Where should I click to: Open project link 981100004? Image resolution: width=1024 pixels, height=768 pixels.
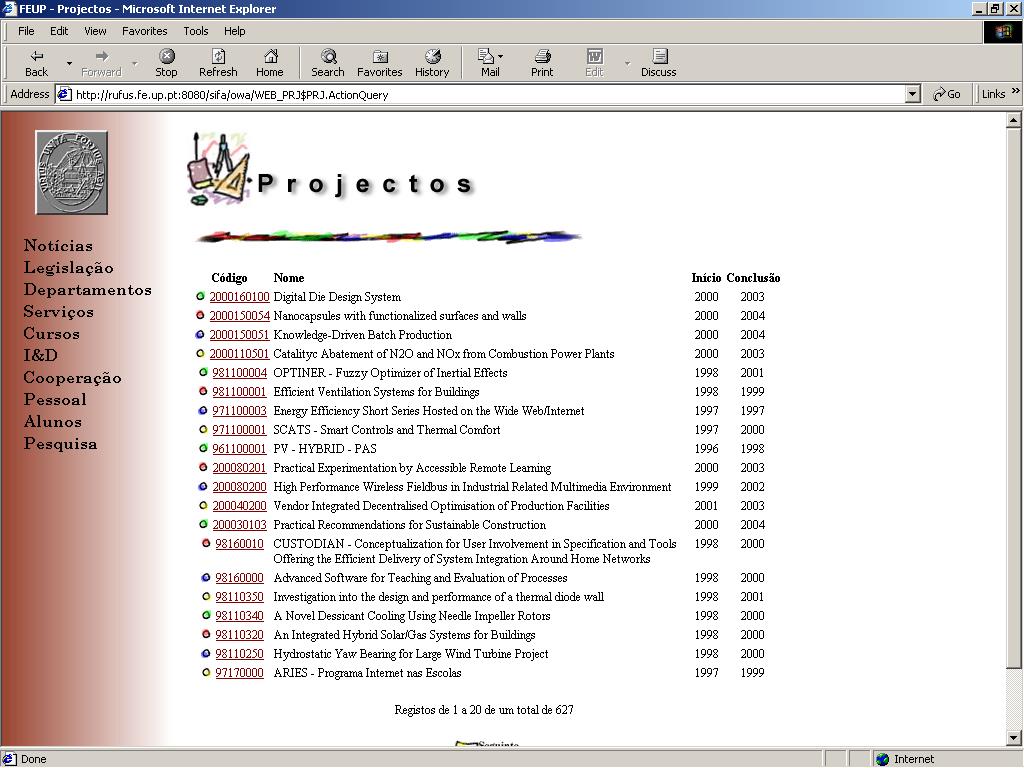[240, 372]
